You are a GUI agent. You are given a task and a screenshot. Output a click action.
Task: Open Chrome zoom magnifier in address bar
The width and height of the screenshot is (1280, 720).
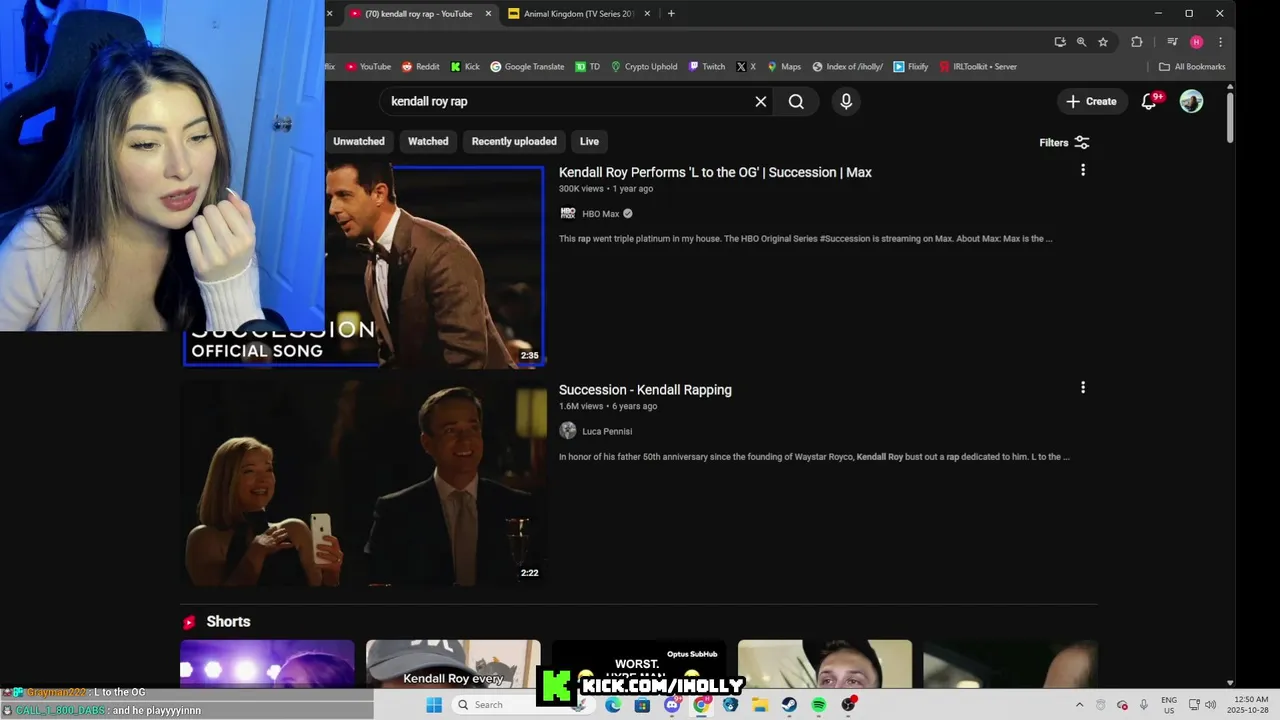click(1081, 42)
